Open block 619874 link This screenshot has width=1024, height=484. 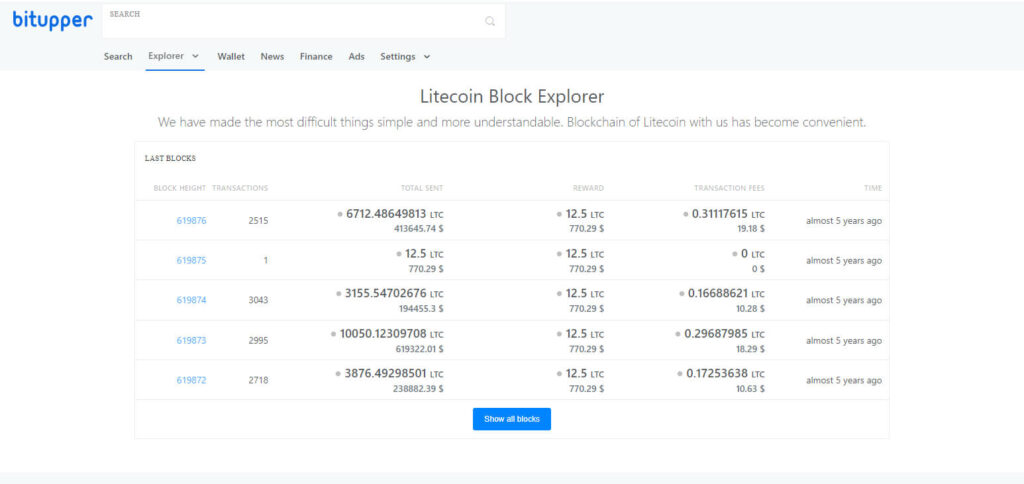191,300
